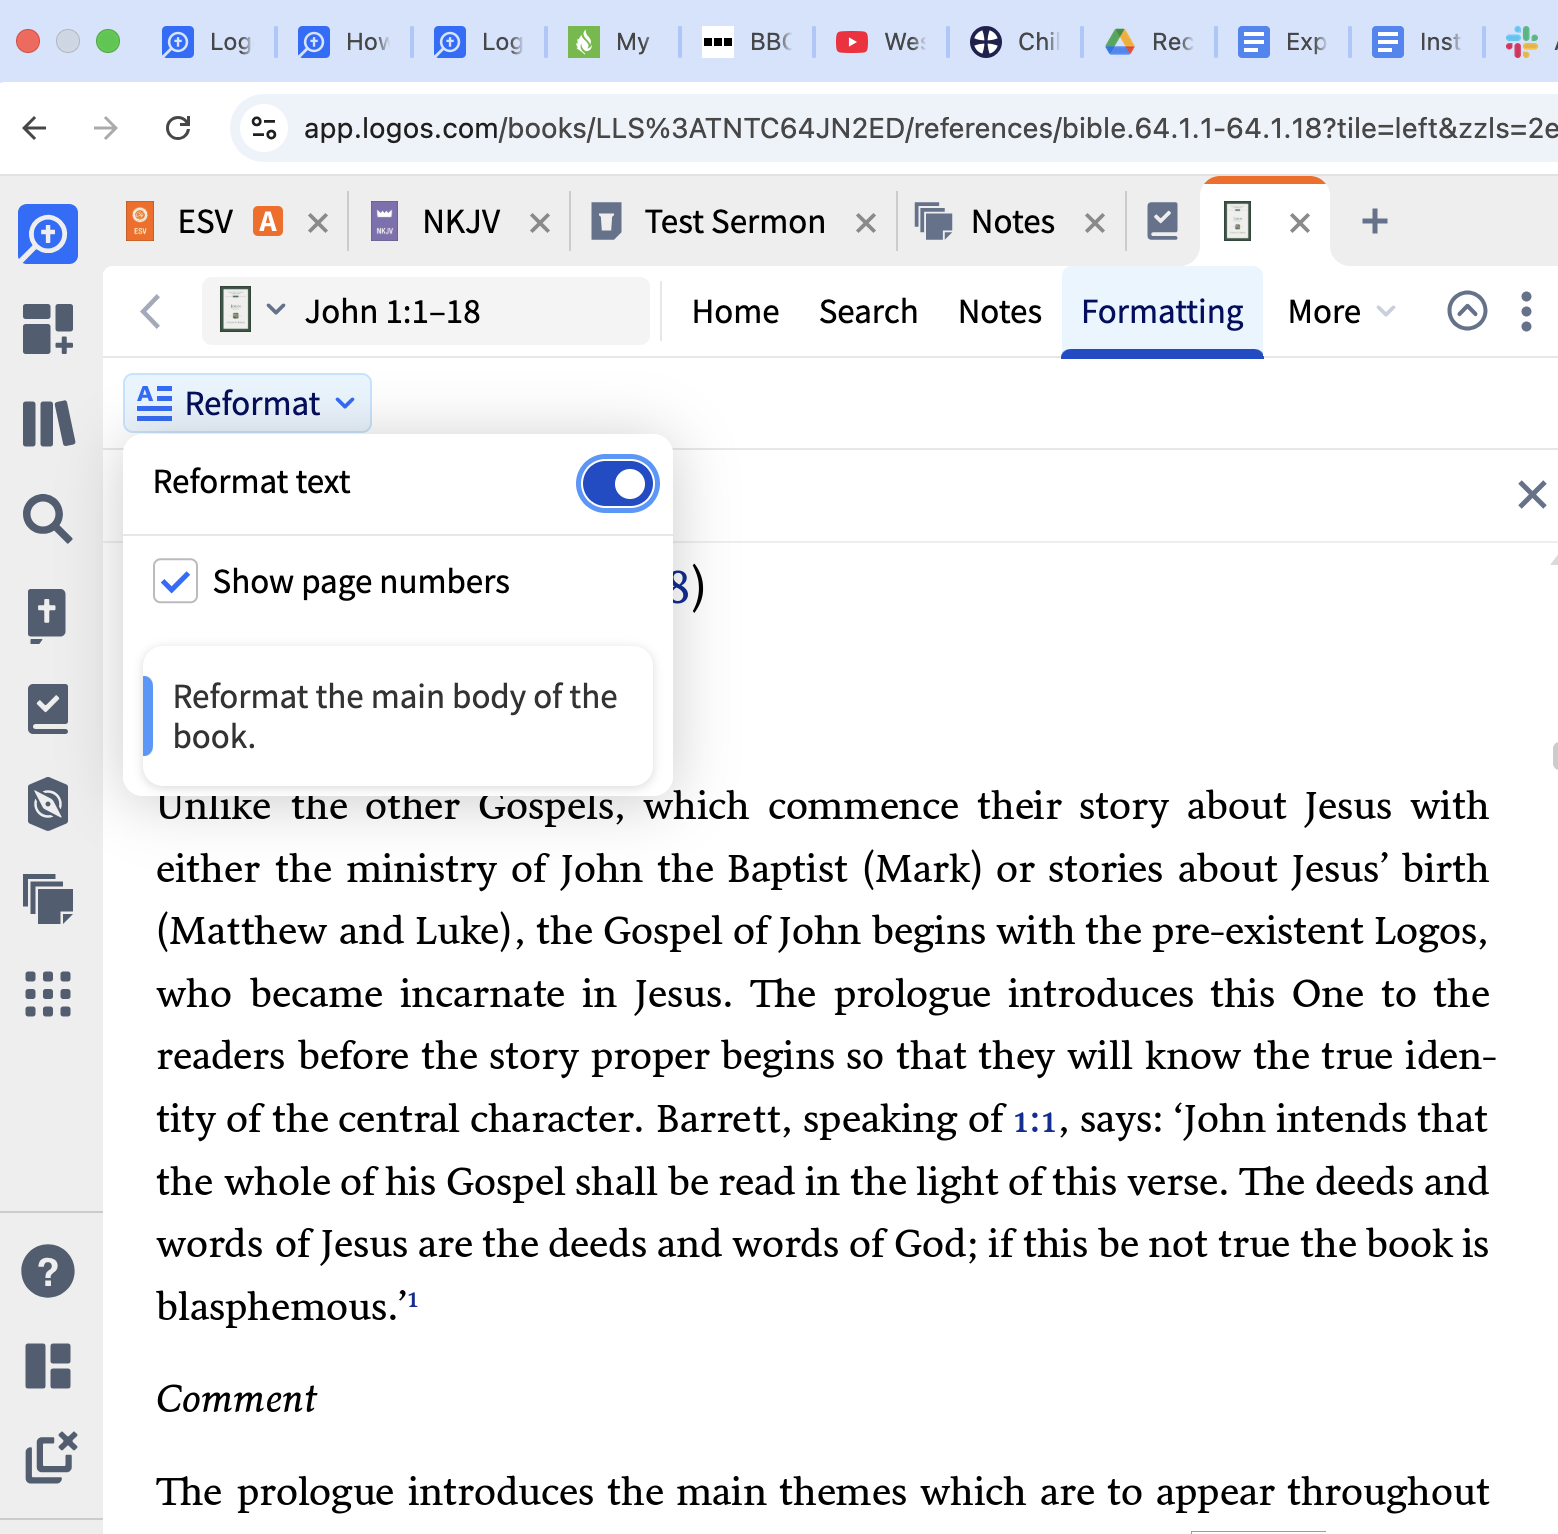The width and height of the screenshot is (1558, 1534).
Task: Open the Bible book icon in sidebar
Action: coord(47,615)
